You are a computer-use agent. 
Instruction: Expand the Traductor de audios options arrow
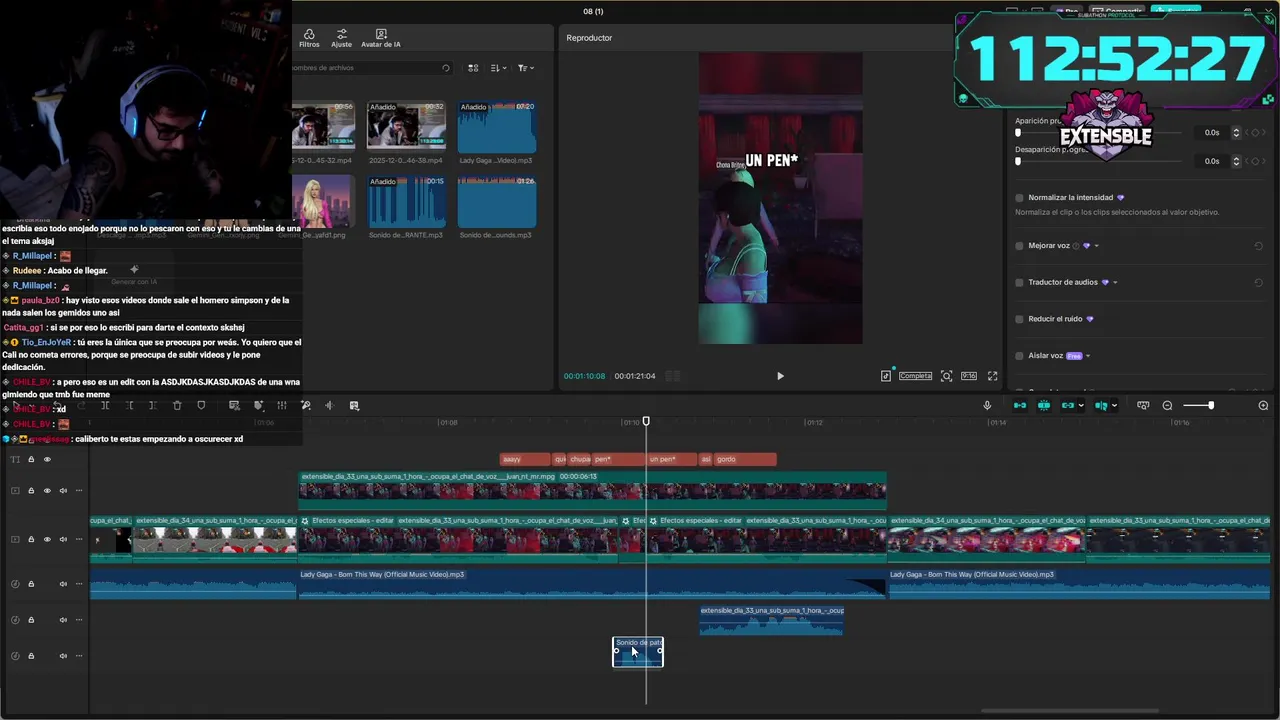pos(1115,283)
